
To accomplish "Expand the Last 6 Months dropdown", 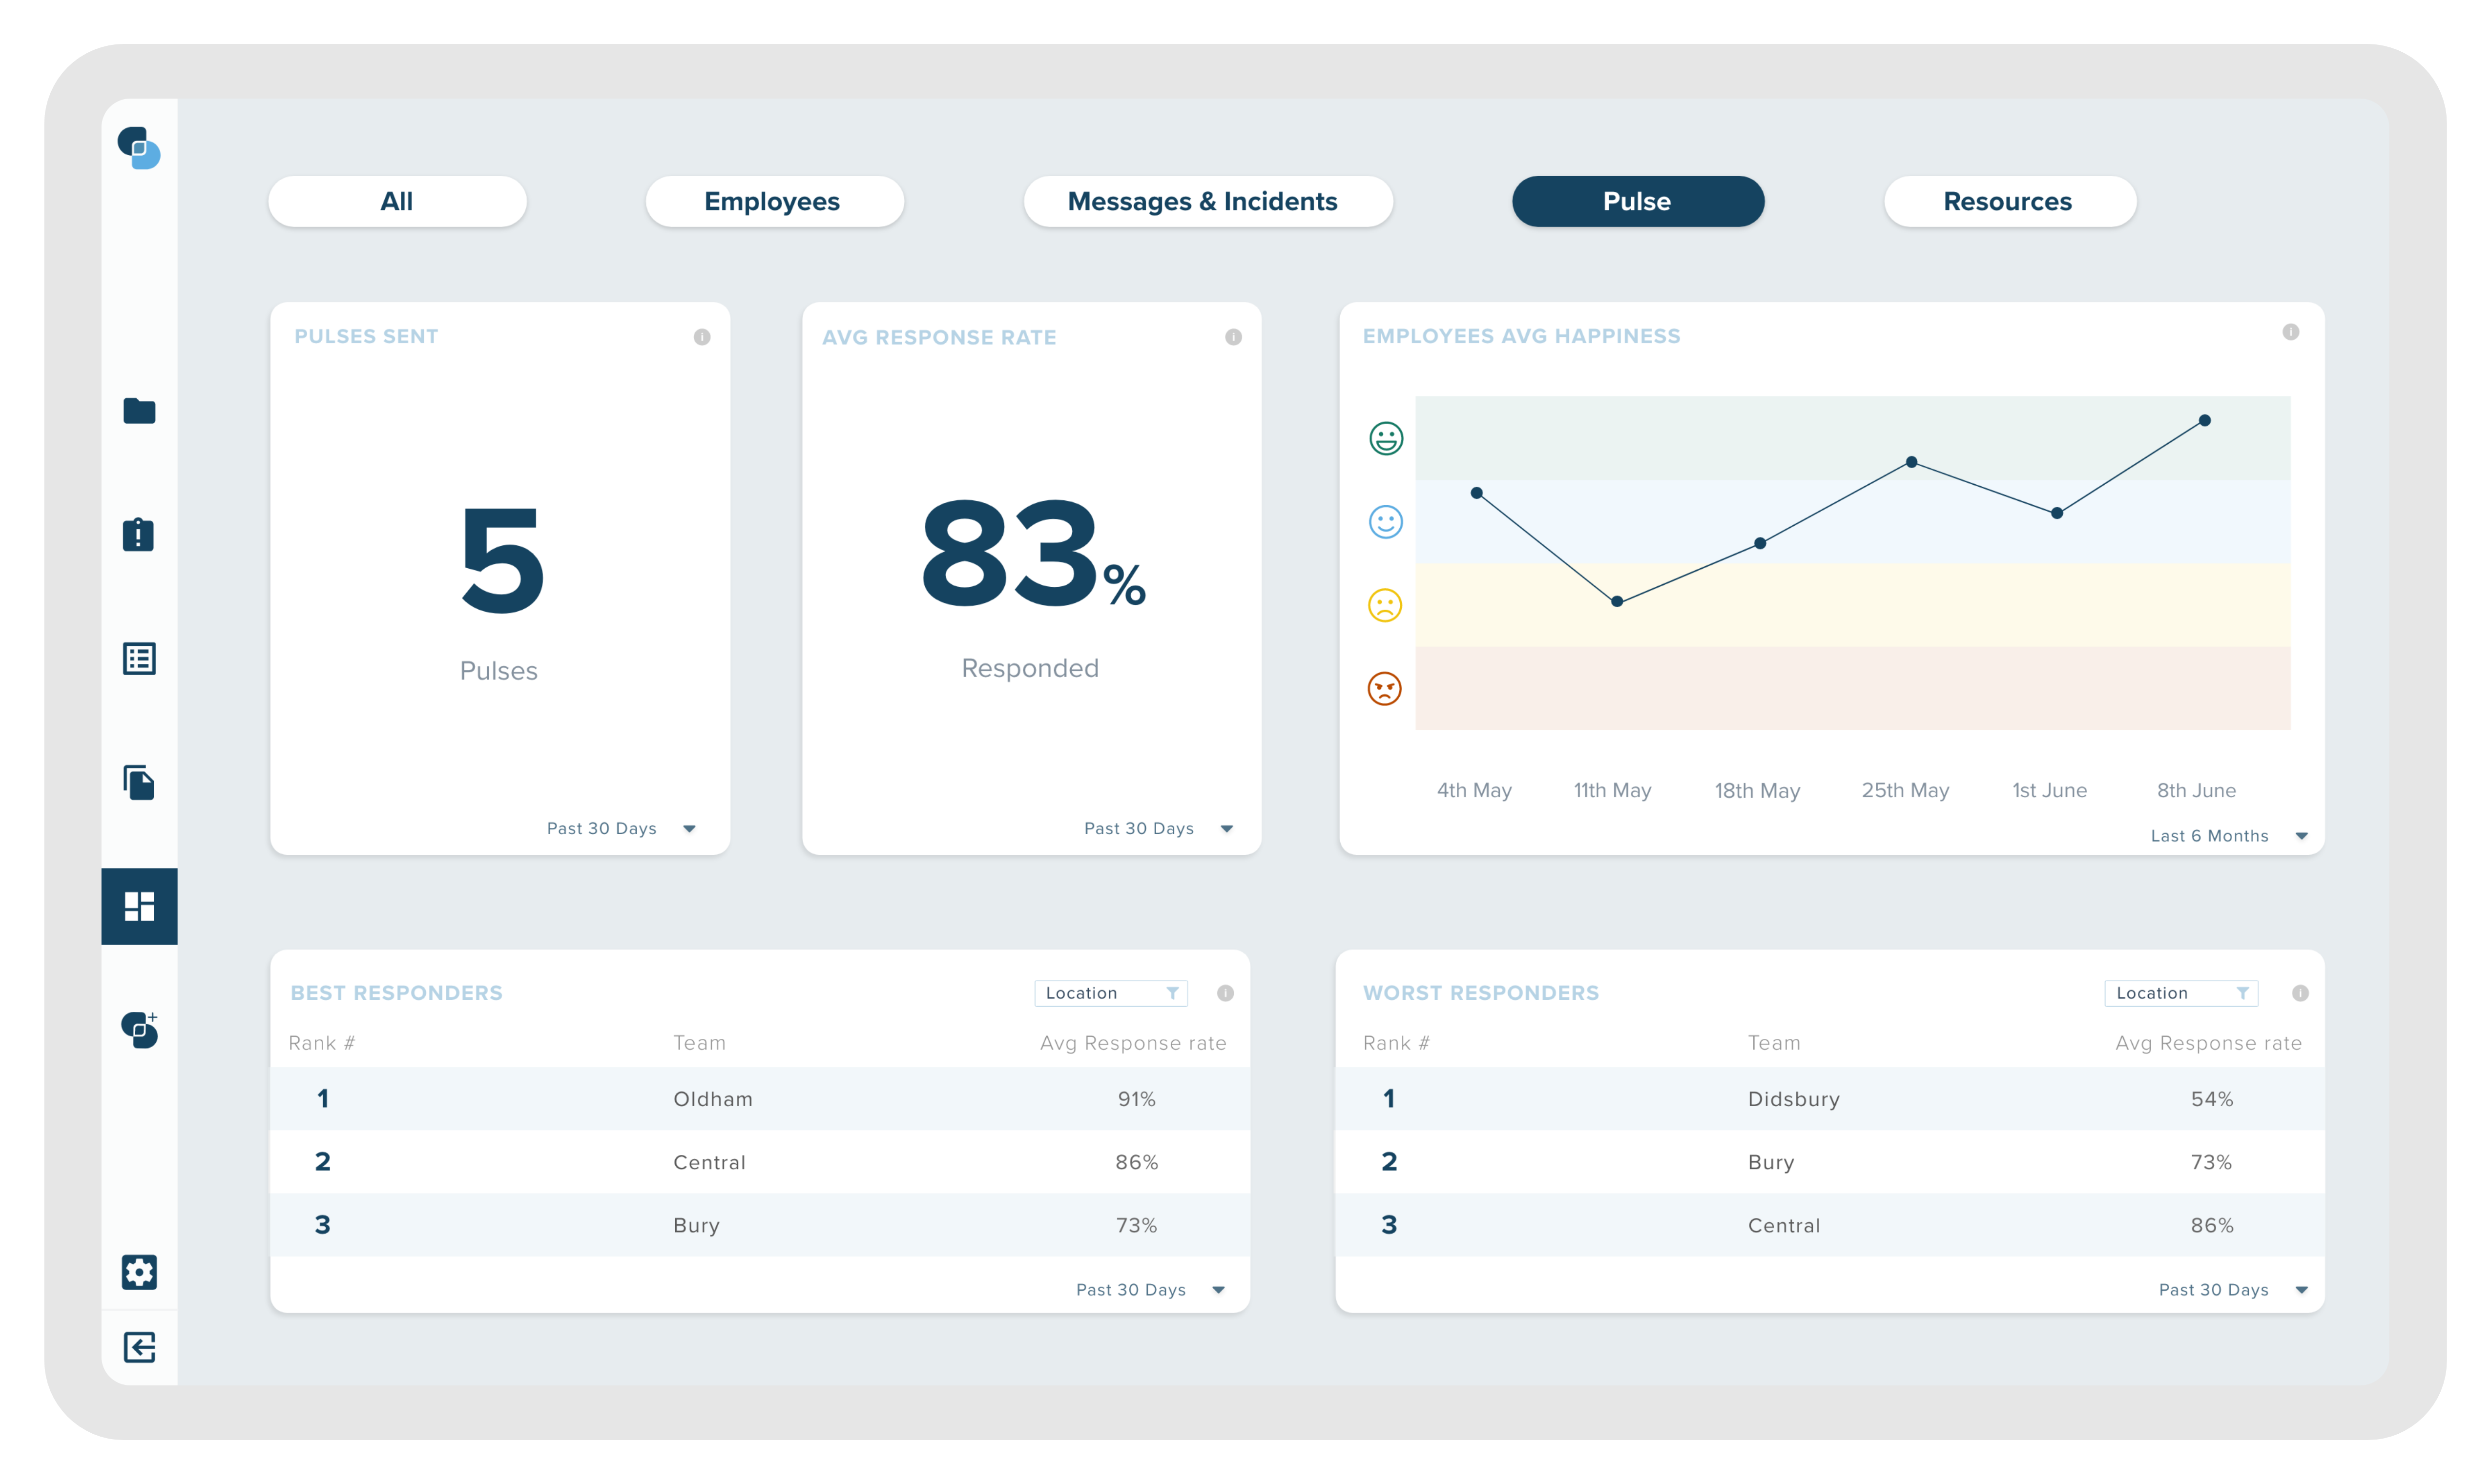I will tap(2229, 835).
